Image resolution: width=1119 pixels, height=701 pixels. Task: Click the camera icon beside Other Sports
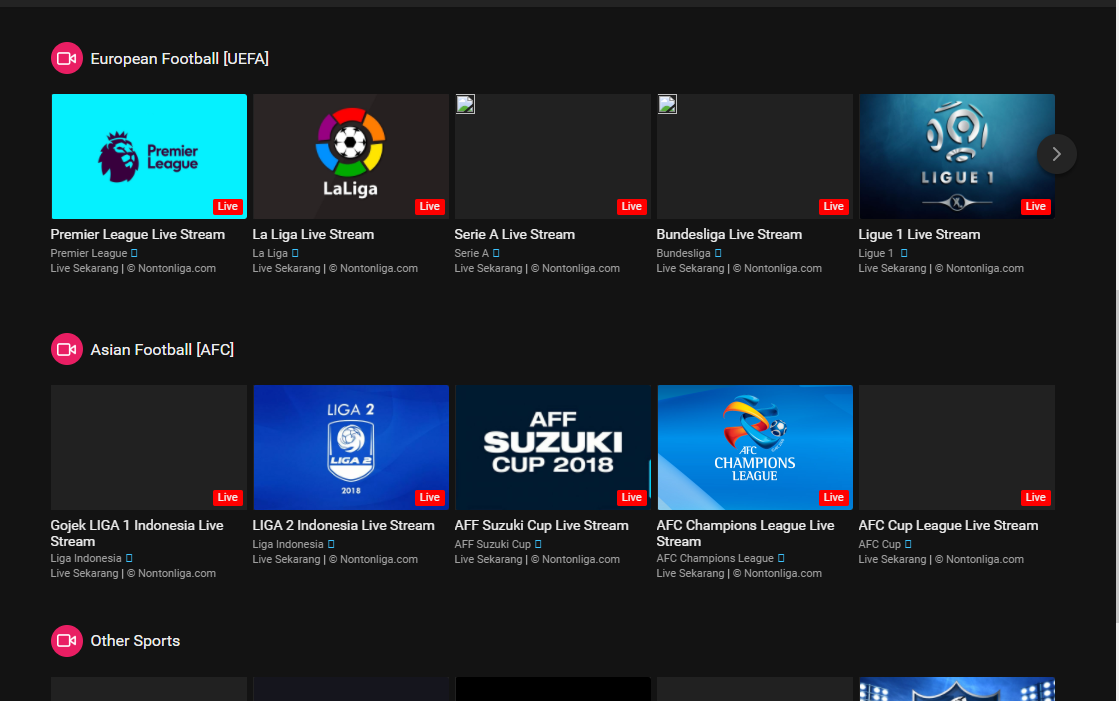pyautogui.click(x=66, y=640)
